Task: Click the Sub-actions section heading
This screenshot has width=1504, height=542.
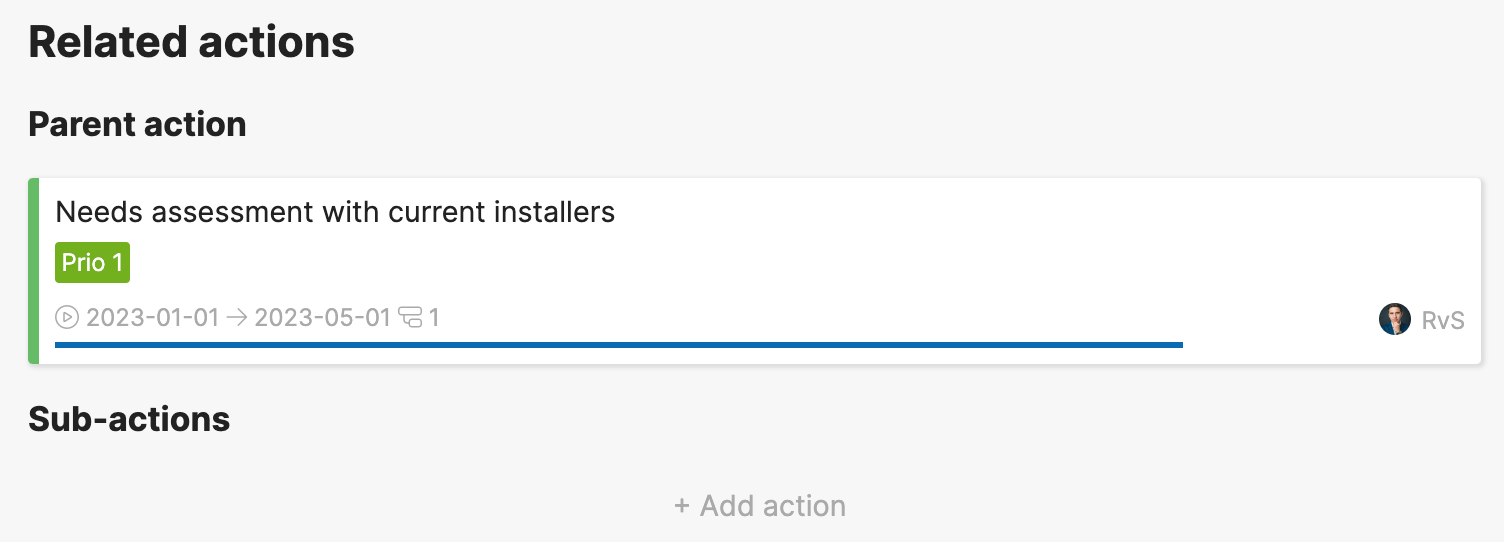Action: pyautogui.click(x=129, y=419)
